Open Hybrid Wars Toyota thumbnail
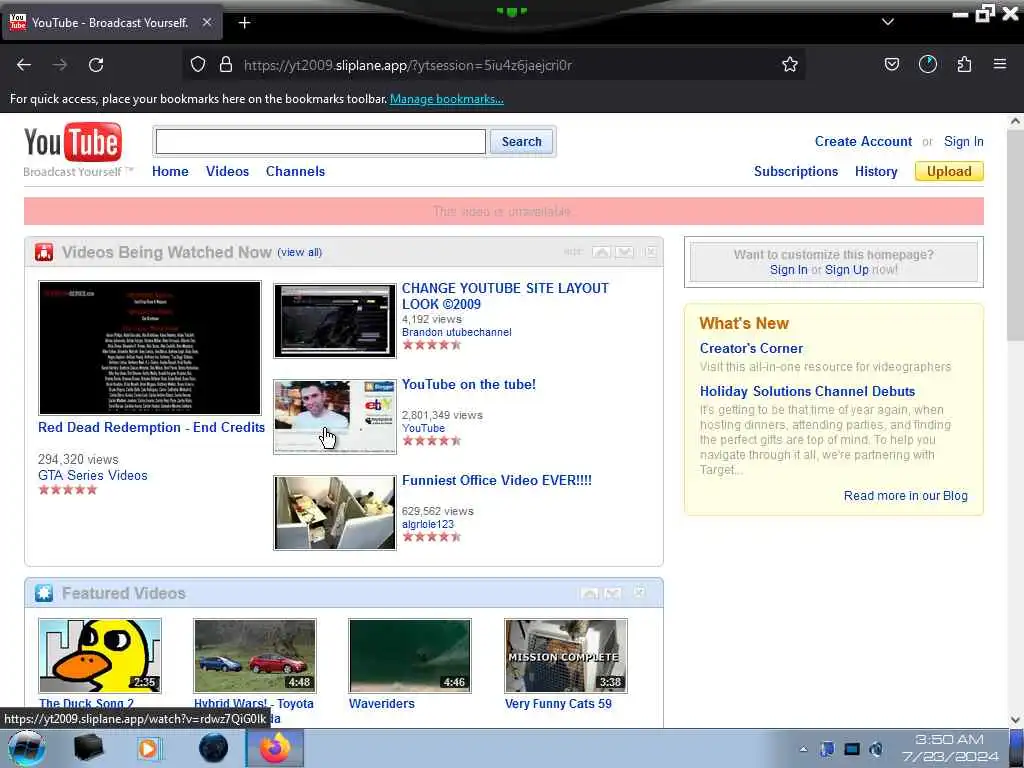Viewport: 1024px width, 768px height. (x=255, y=656)
